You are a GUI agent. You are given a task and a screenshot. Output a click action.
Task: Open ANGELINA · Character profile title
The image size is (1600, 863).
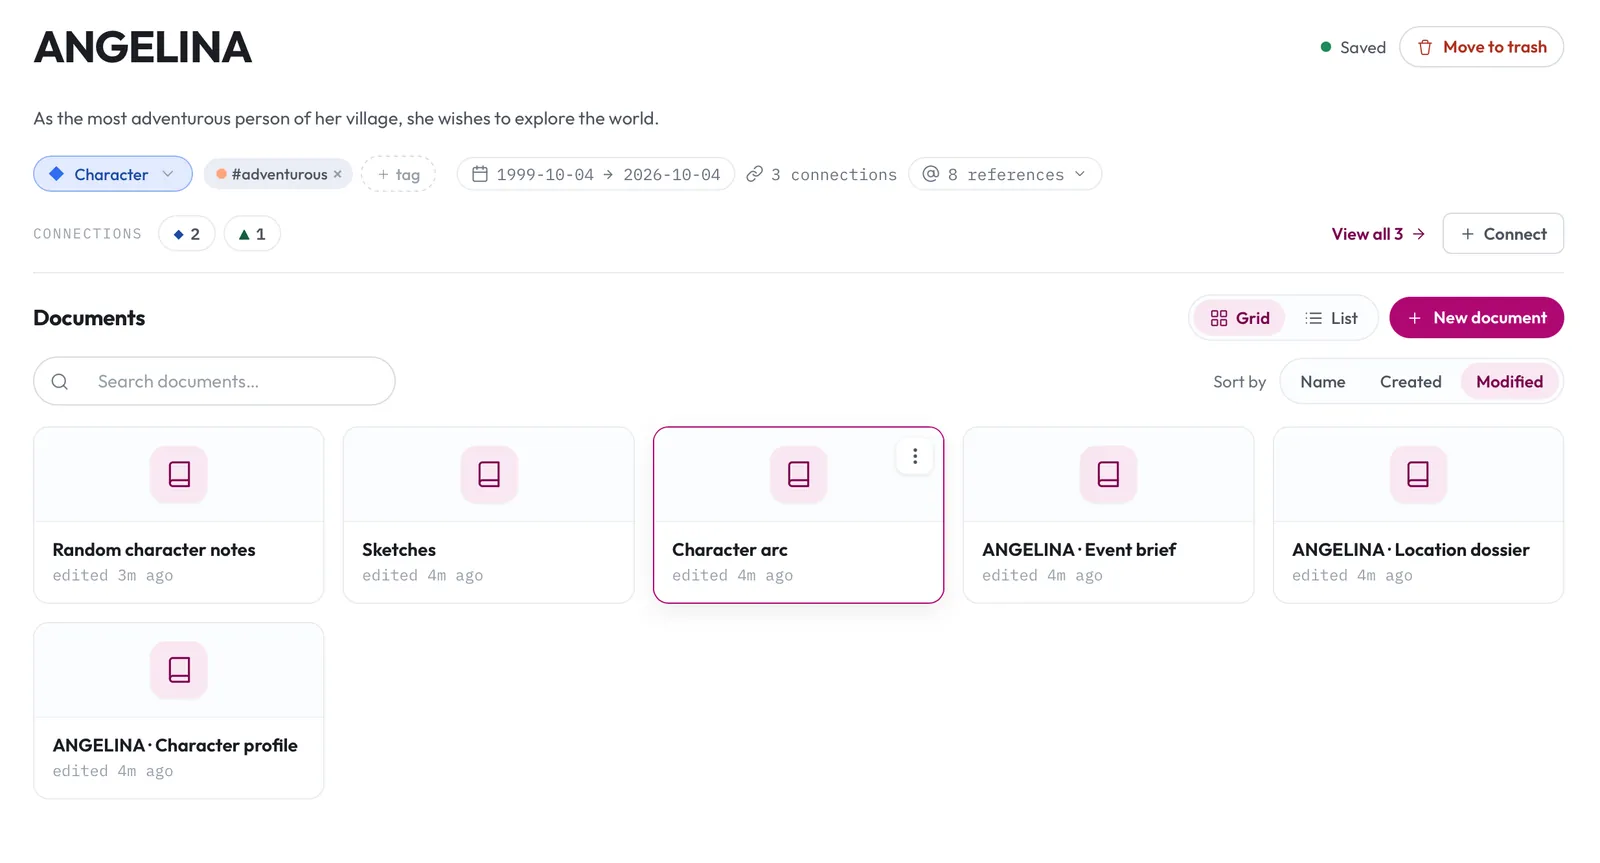tap(175, 746)
